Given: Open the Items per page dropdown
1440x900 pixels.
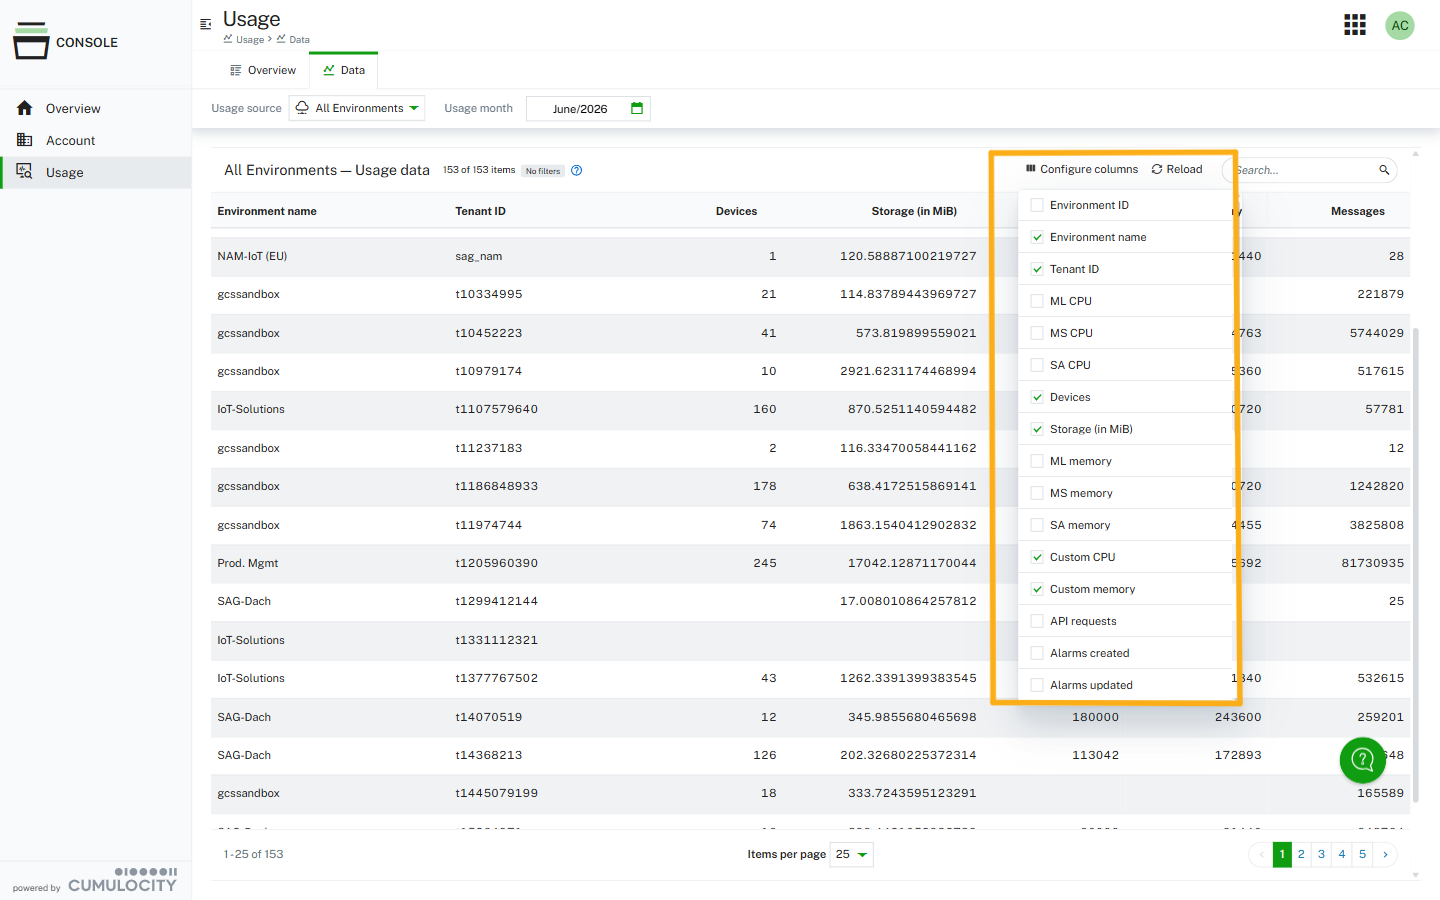Looking at the screenshot, I should 852,854.
